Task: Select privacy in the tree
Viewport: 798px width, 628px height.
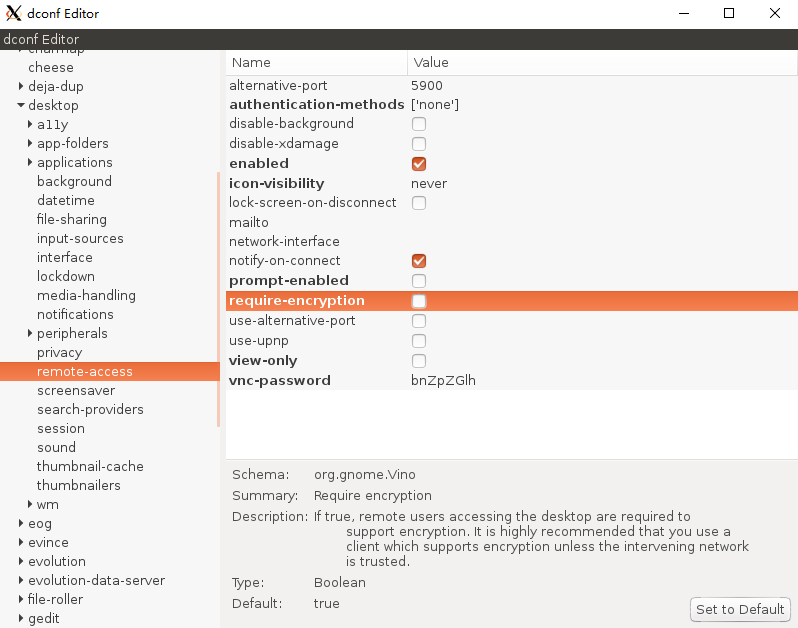Action: click(60, 352)
